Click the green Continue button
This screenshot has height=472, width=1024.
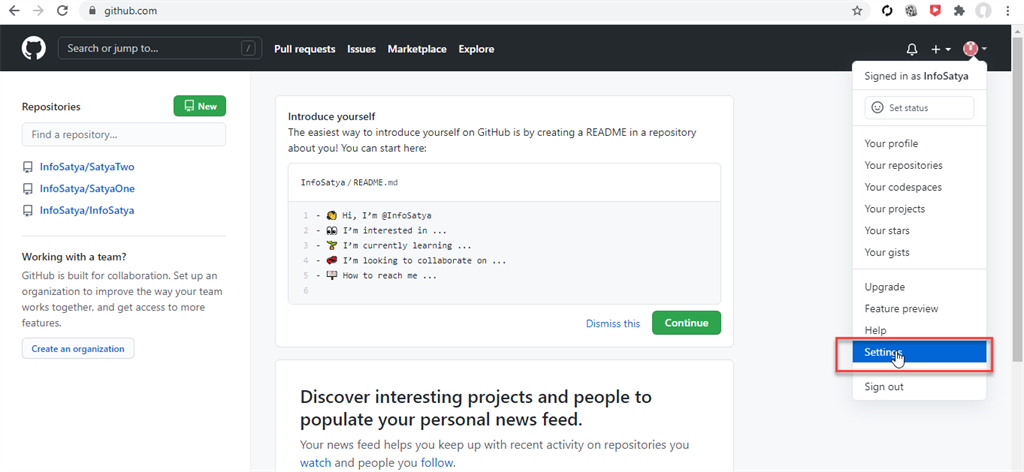(686, 323)
